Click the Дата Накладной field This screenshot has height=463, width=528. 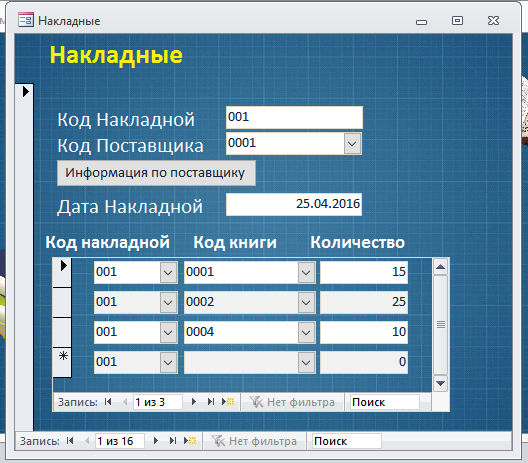click(294, 204)
